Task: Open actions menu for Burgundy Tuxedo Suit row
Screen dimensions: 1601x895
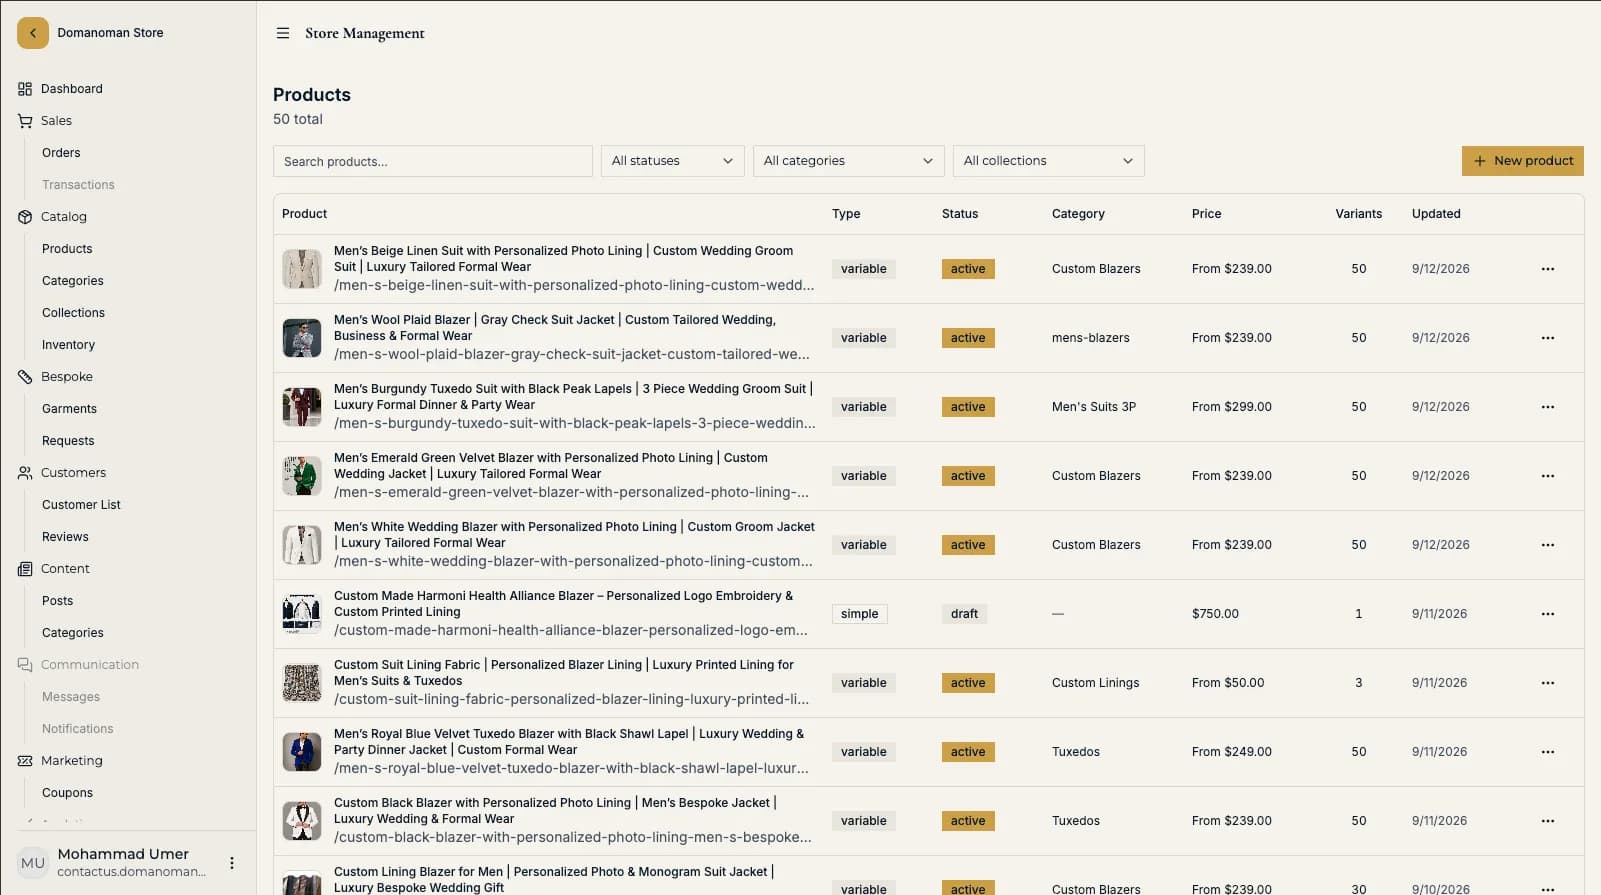Action: pyautogui.click(x=1548, y=407)
